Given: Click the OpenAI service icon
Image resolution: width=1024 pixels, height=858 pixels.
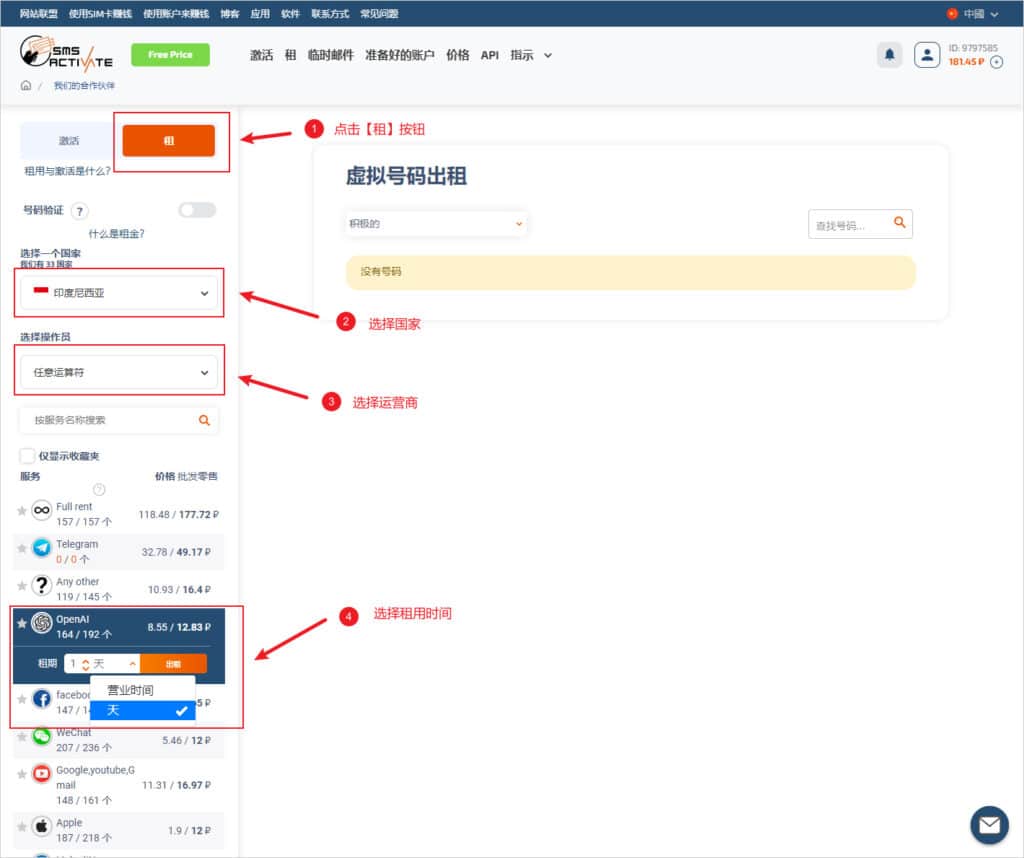Looking at the screenshot, I should point(42,623).
